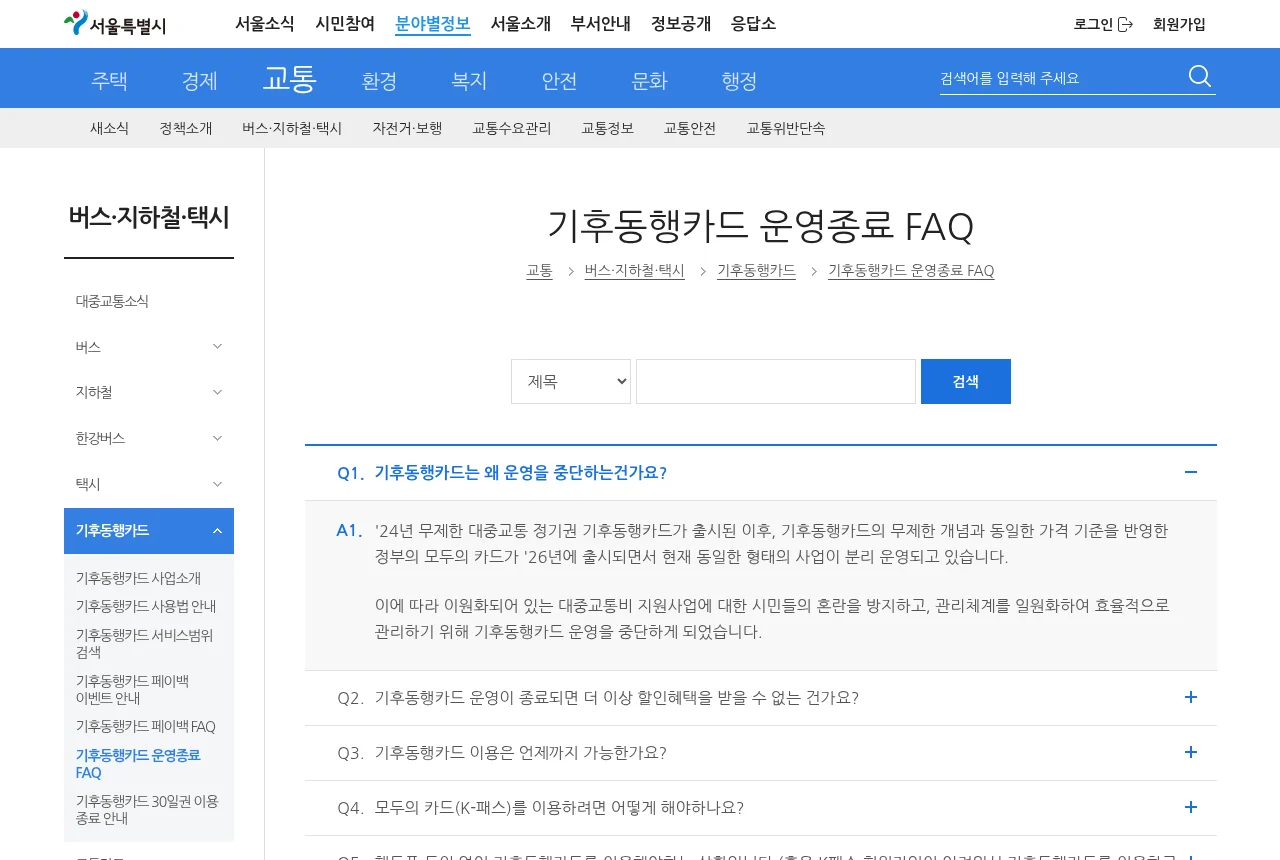Select the 문화 category tab
Screen dimensions: 1280x860
coord(649,81)
